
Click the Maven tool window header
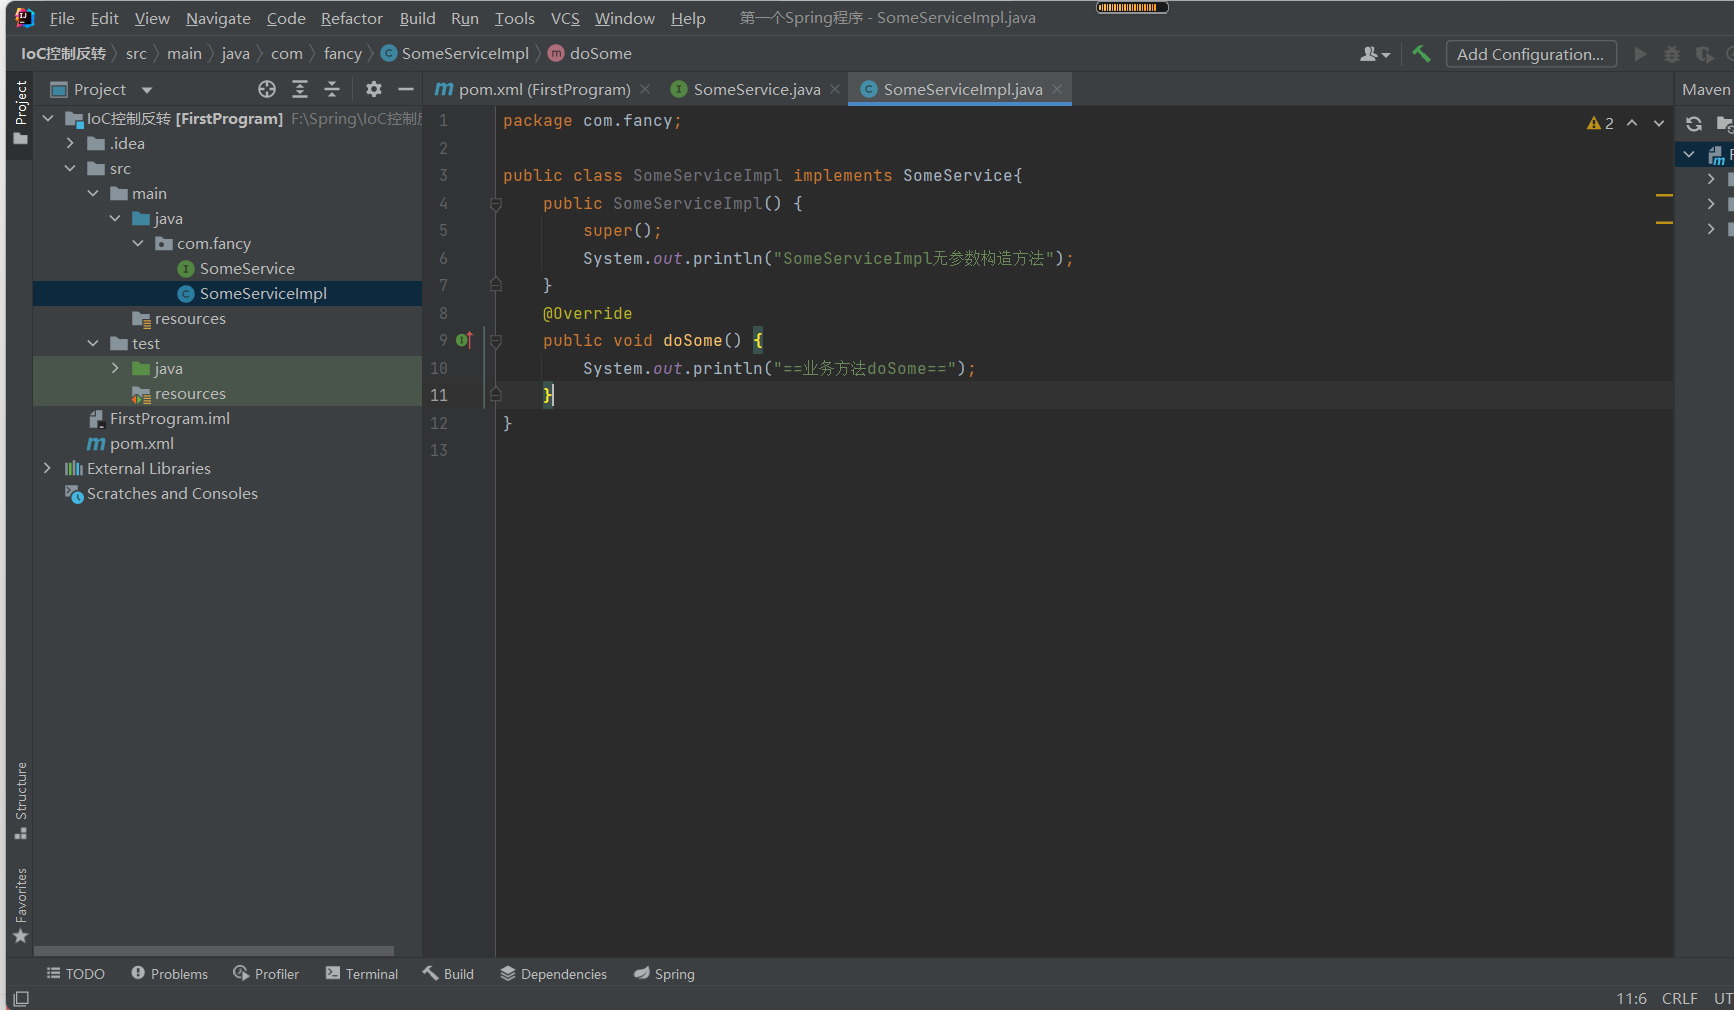tap(1706, 89)
